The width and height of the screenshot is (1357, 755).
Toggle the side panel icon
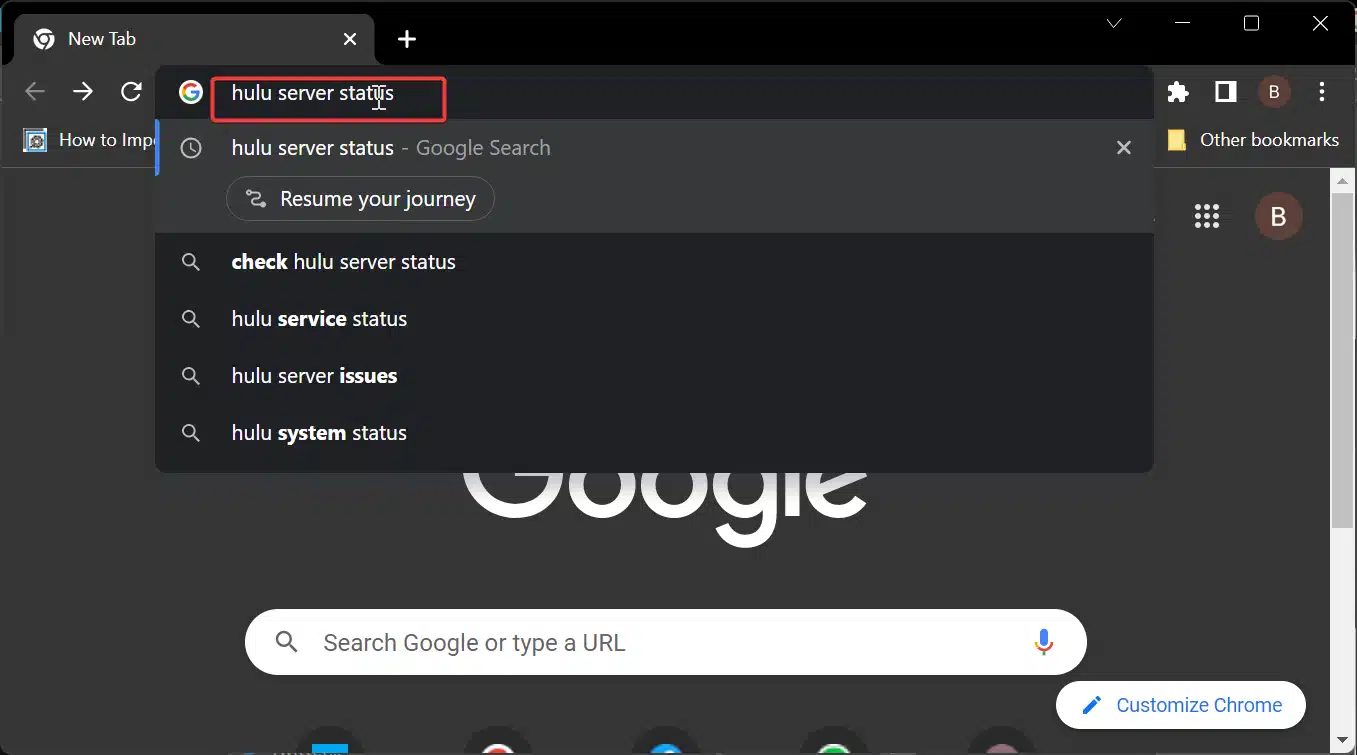tap(1226, 92)
